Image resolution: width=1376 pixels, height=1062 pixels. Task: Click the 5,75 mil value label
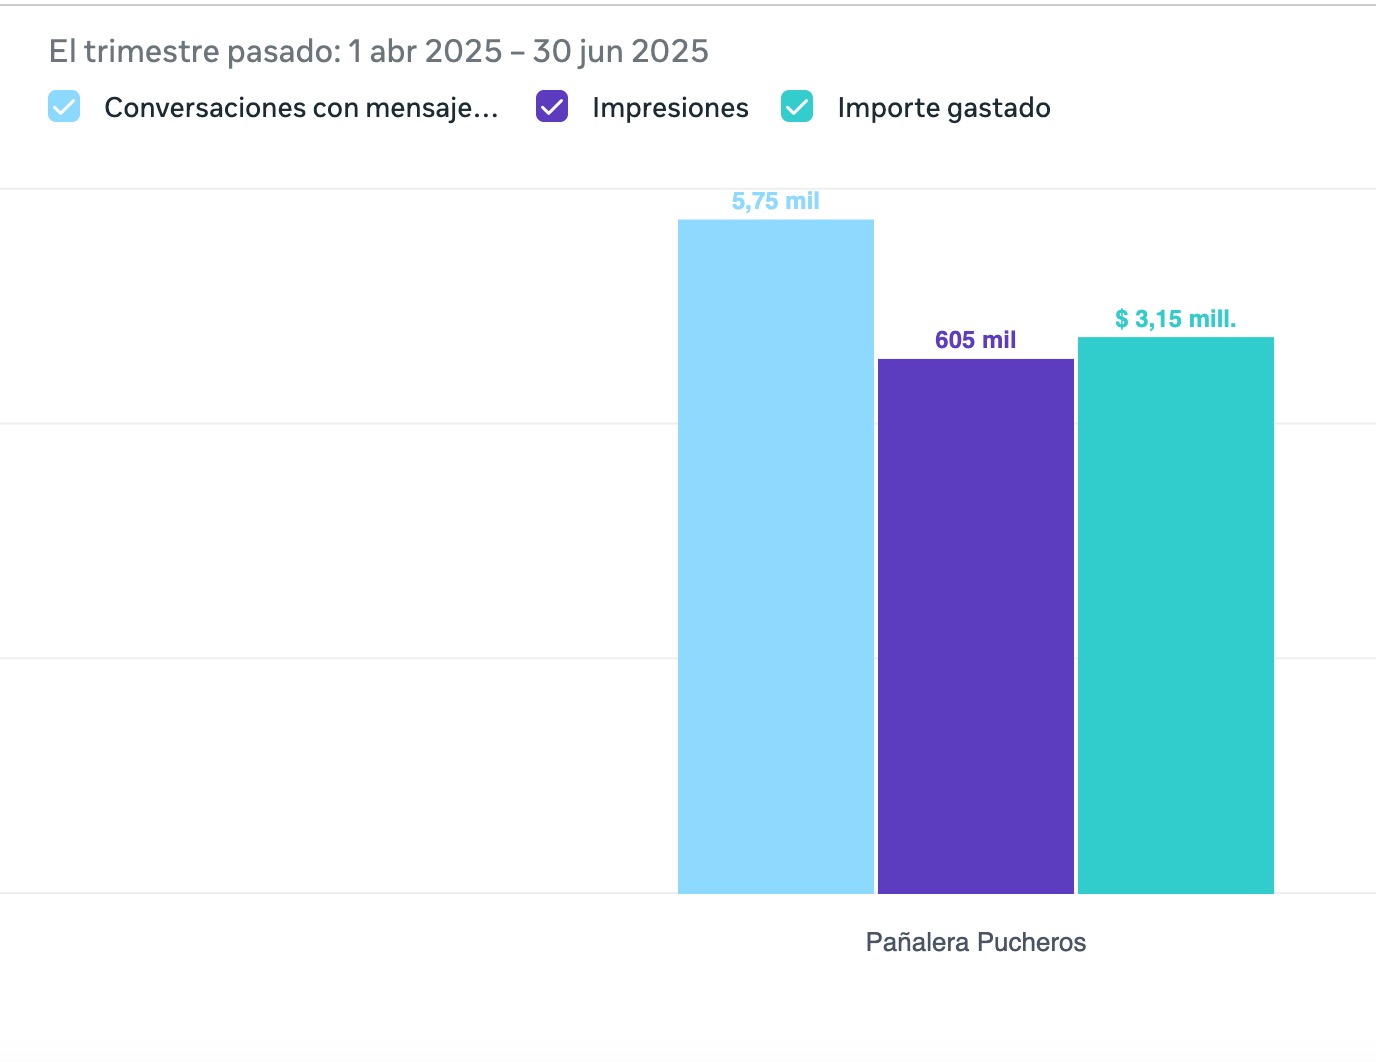(x=776, y=201)
